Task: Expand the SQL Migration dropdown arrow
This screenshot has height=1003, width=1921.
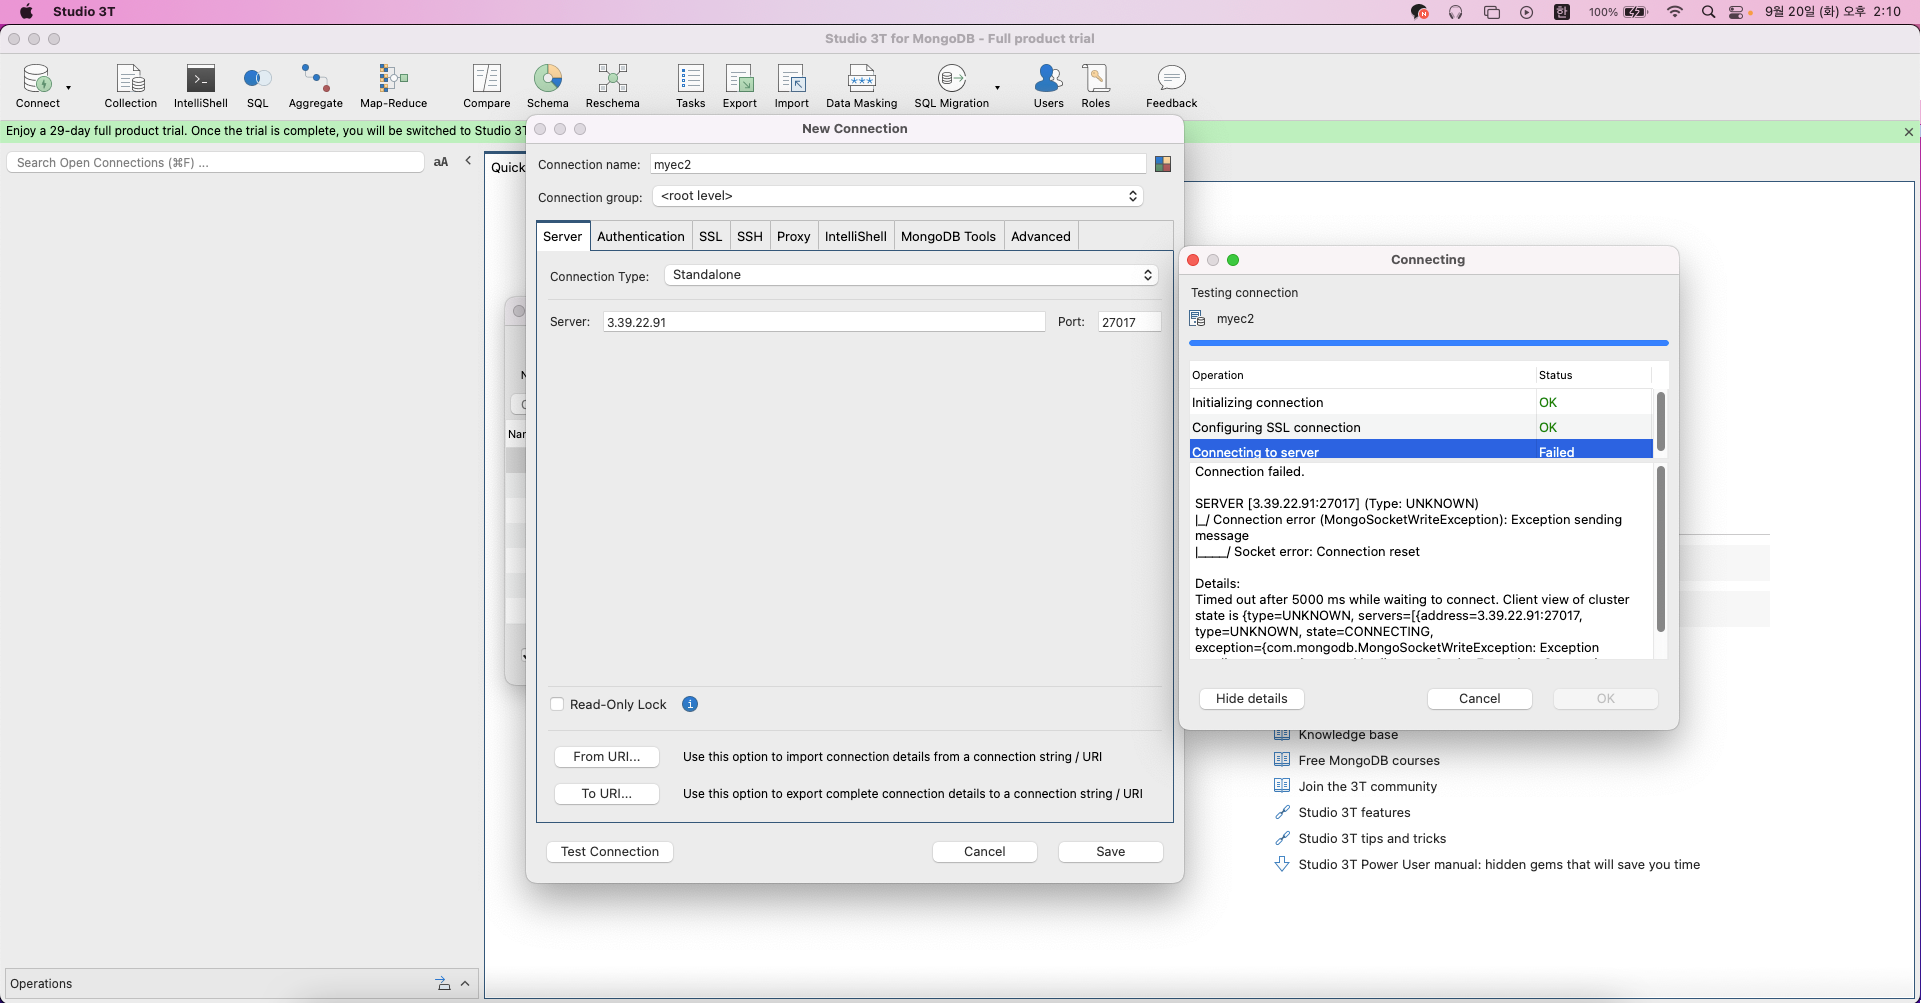Action: [x=997, y=88]
